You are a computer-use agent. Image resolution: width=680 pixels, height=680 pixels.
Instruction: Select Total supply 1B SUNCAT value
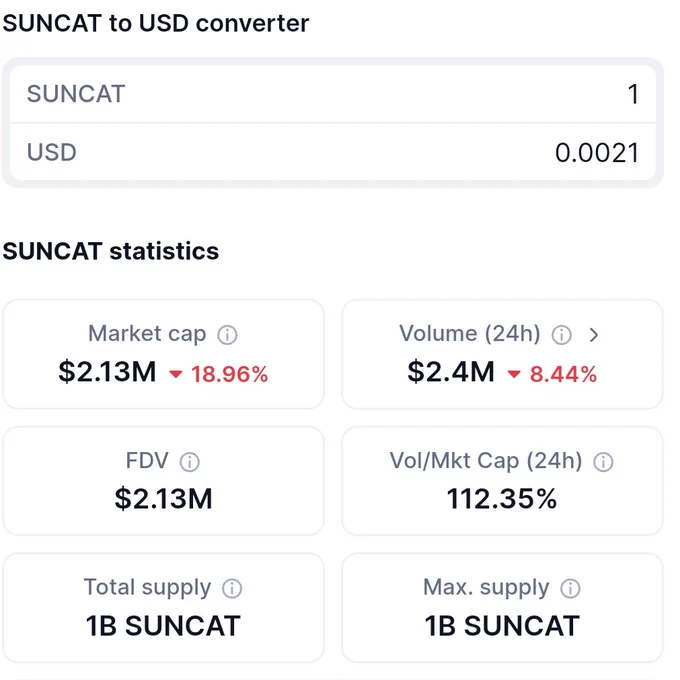pyautogui.click(x=163, y=626)
